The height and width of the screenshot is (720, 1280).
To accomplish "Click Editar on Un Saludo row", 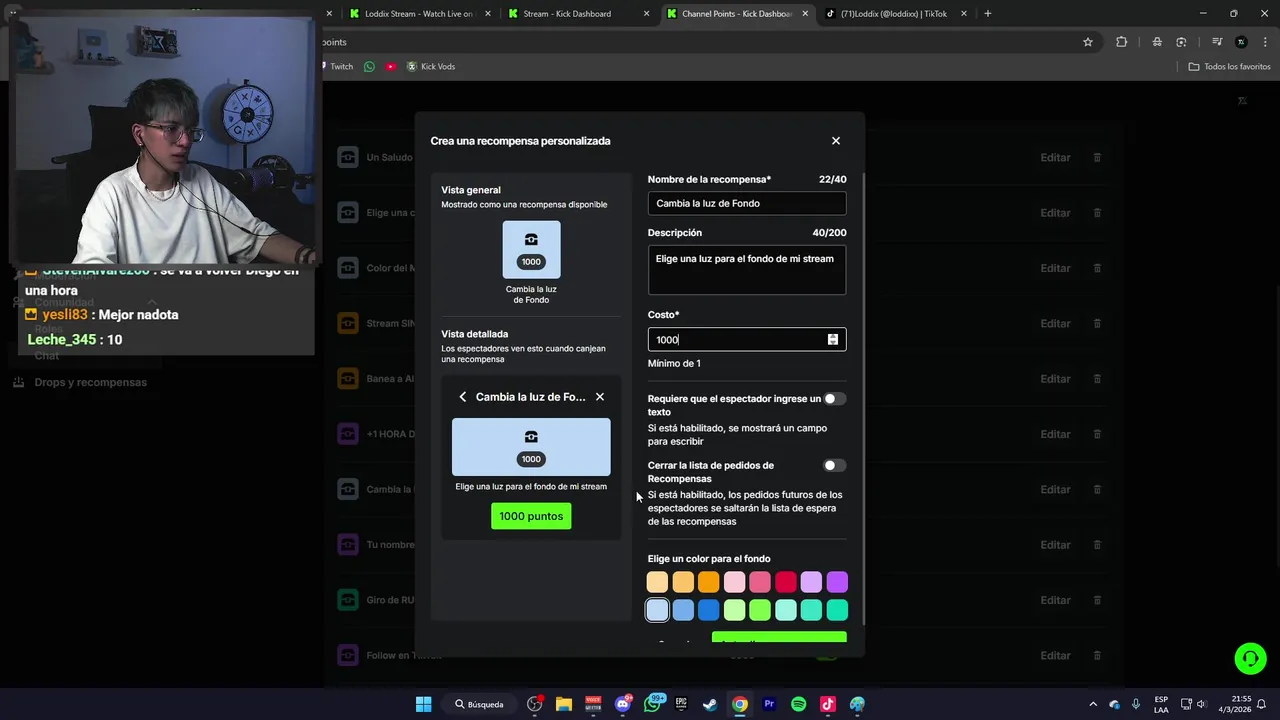I will pyautogui.click(x=1055, y=158).
